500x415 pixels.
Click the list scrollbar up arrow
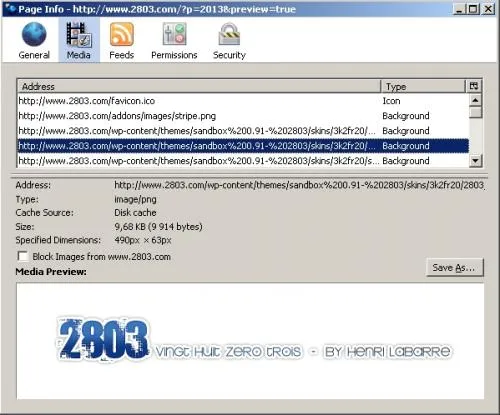tap(475, 100)
